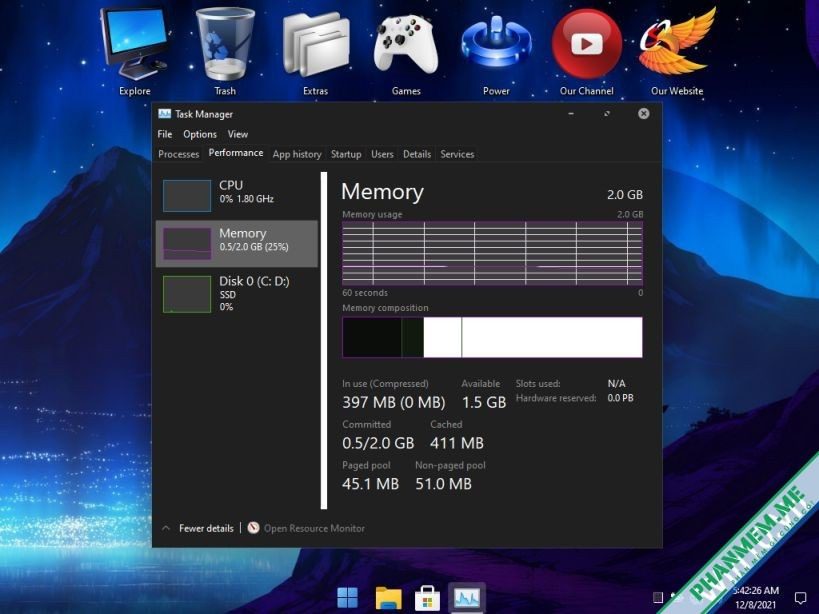Collapse with Fewer details chevron
The image size is (819, 614).
[166, 528]
